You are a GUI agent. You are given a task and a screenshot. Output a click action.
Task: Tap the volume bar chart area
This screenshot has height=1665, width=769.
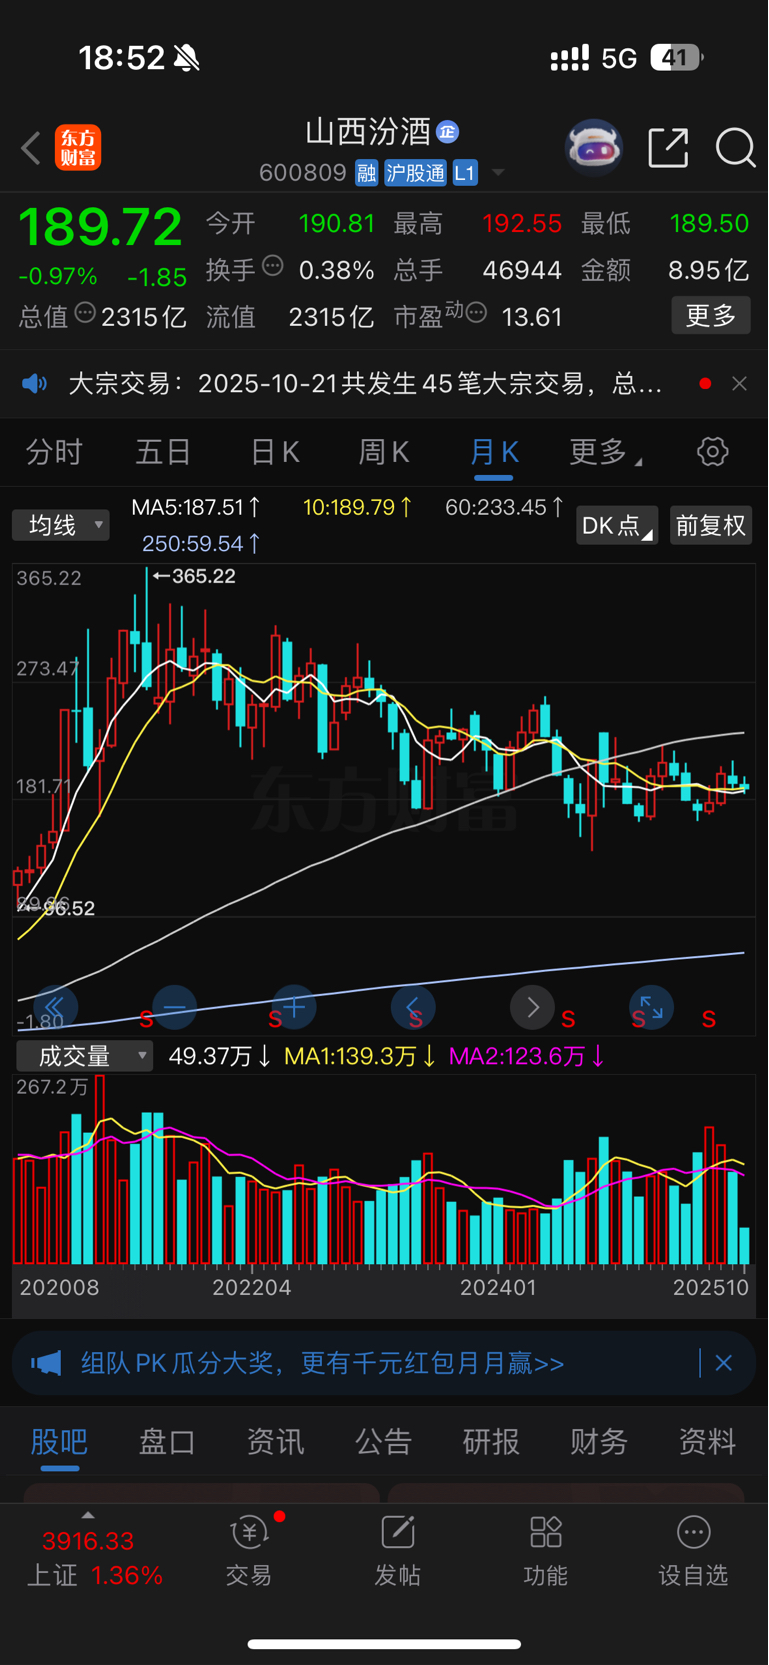(382, 1172)
